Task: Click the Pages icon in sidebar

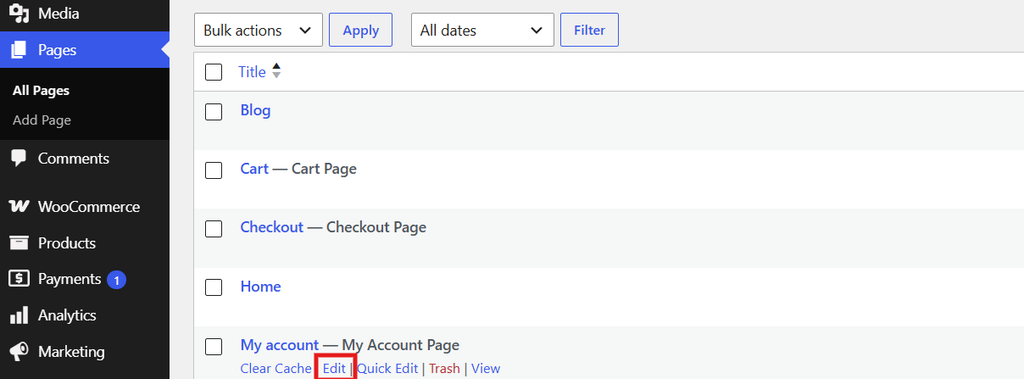Action: click(19, 50)
